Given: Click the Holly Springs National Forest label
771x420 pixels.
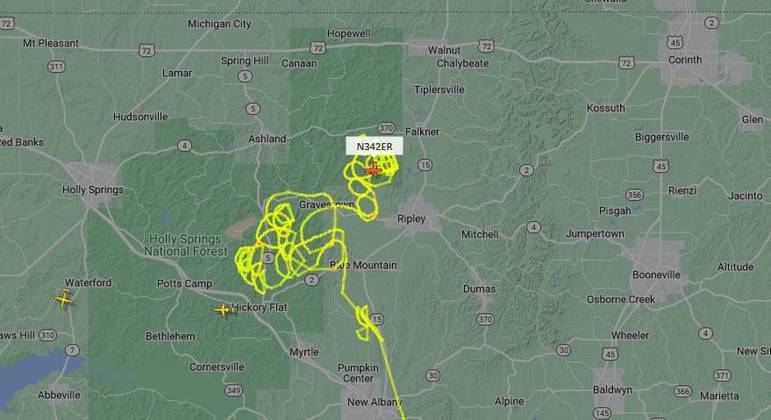Looking at the screenshot, I should (x=186, y=245).
